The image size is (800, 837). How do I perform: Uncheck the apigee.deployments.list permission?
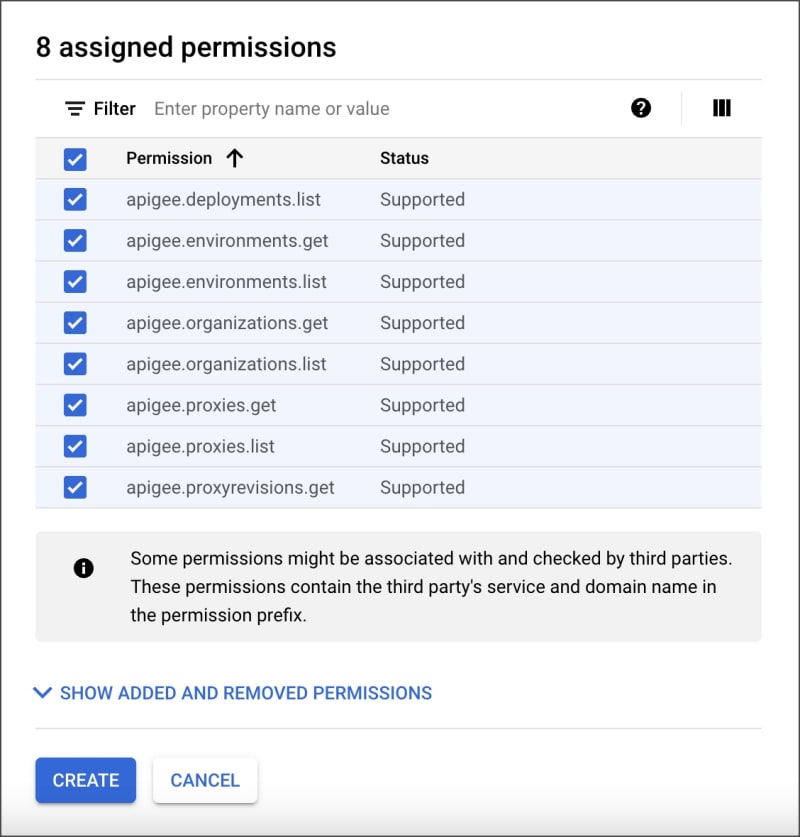[x=75, y=200]
